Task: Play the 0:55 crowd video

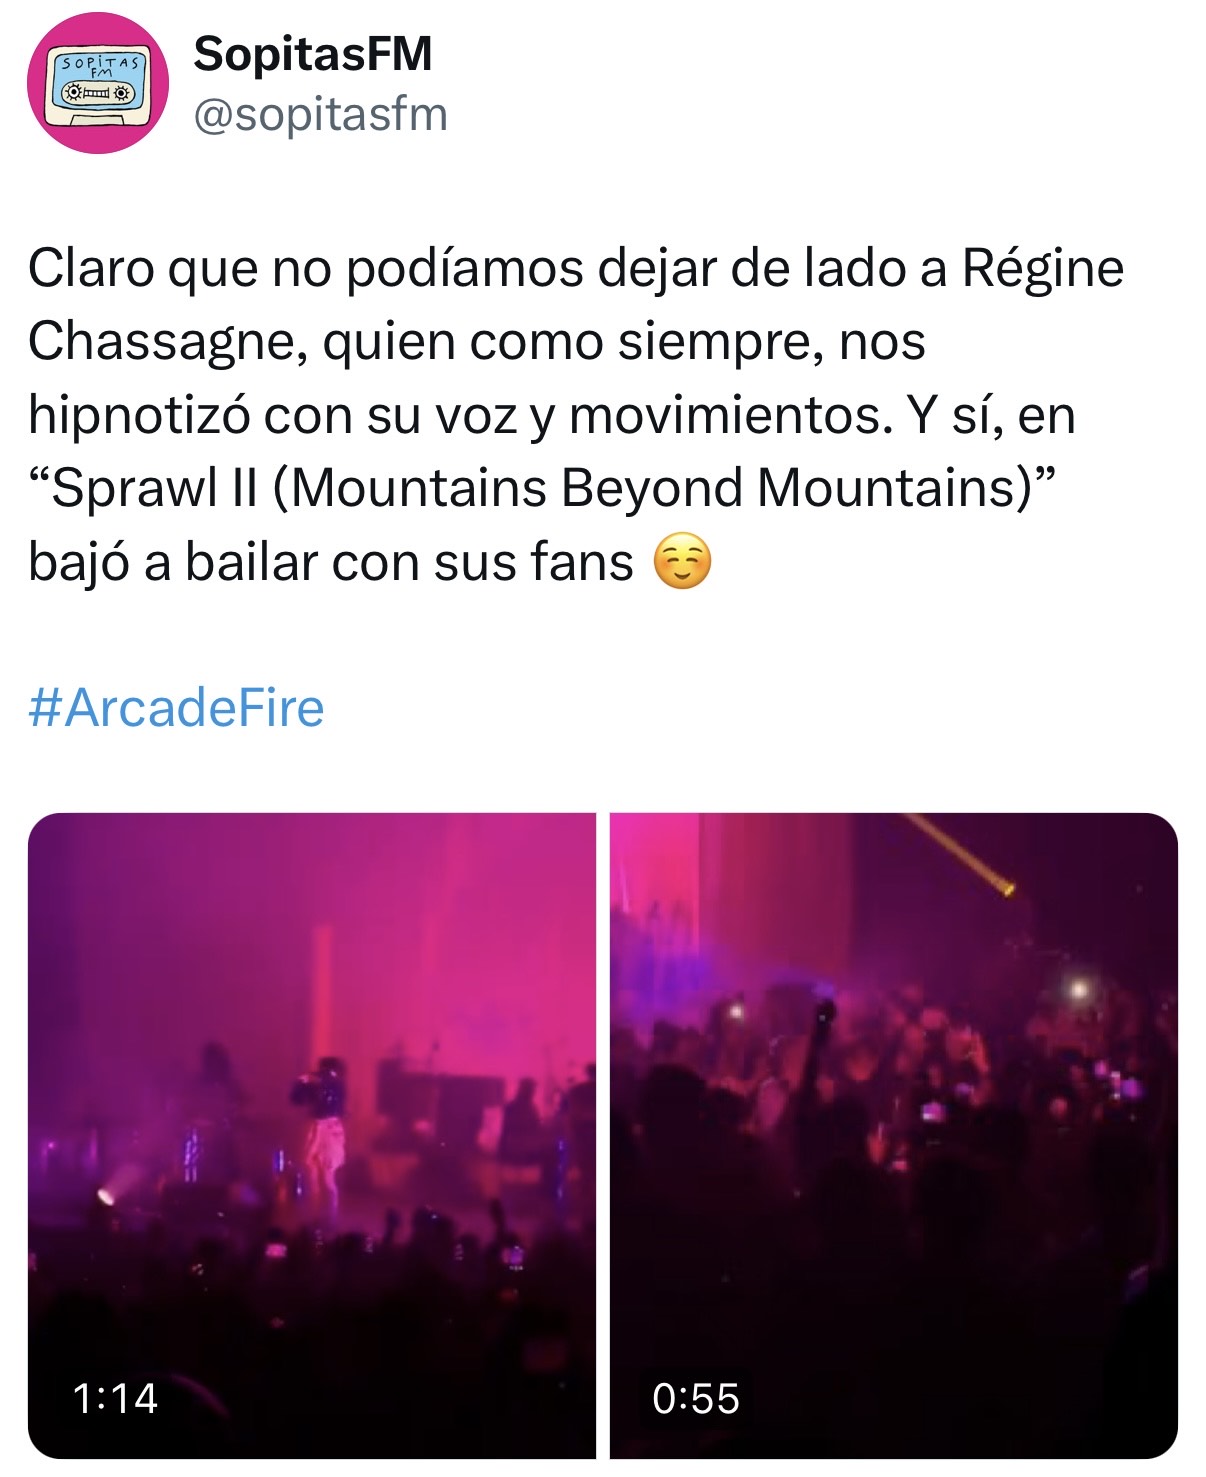Action: 894,1136
